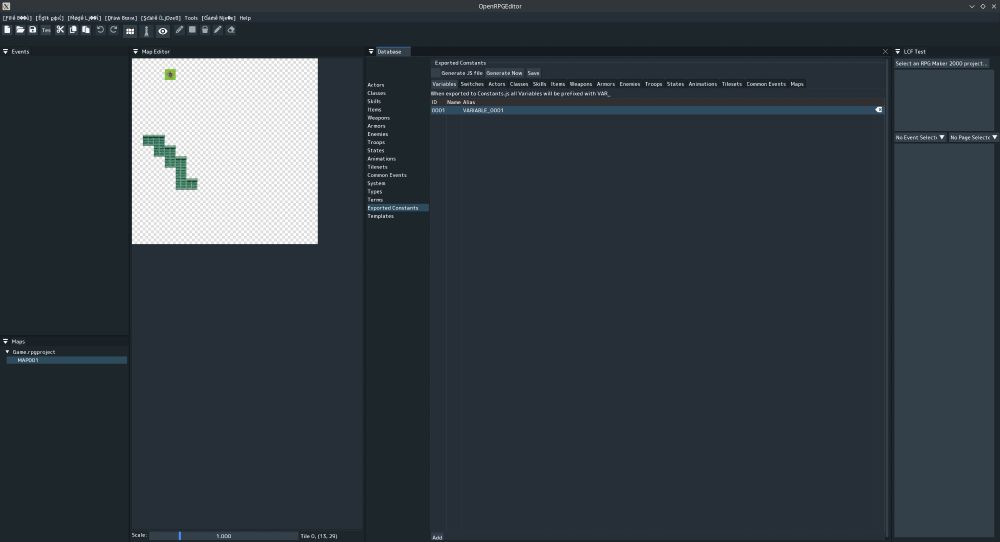Screen dimensions: 1000x542
Task: Select the grid map mode icon
Action: point(130,31)
